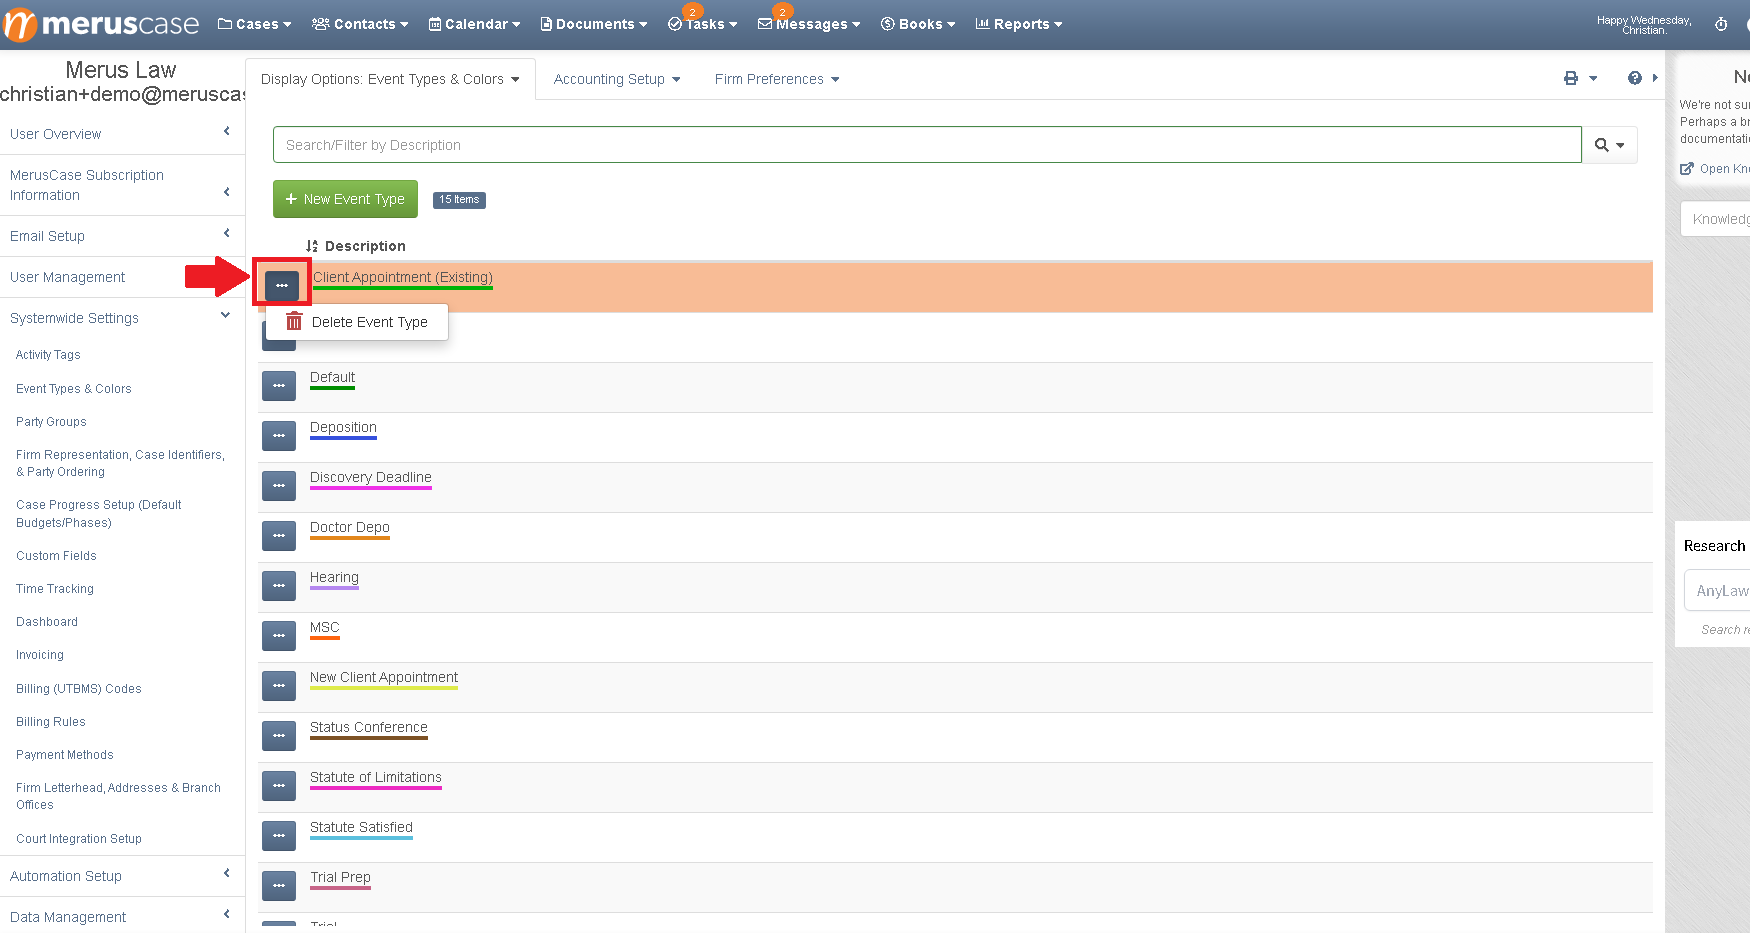Open the Deposition event type
Image resolution: width=1750 pixels, height=933 pixels.
click(x=343, y=427)
